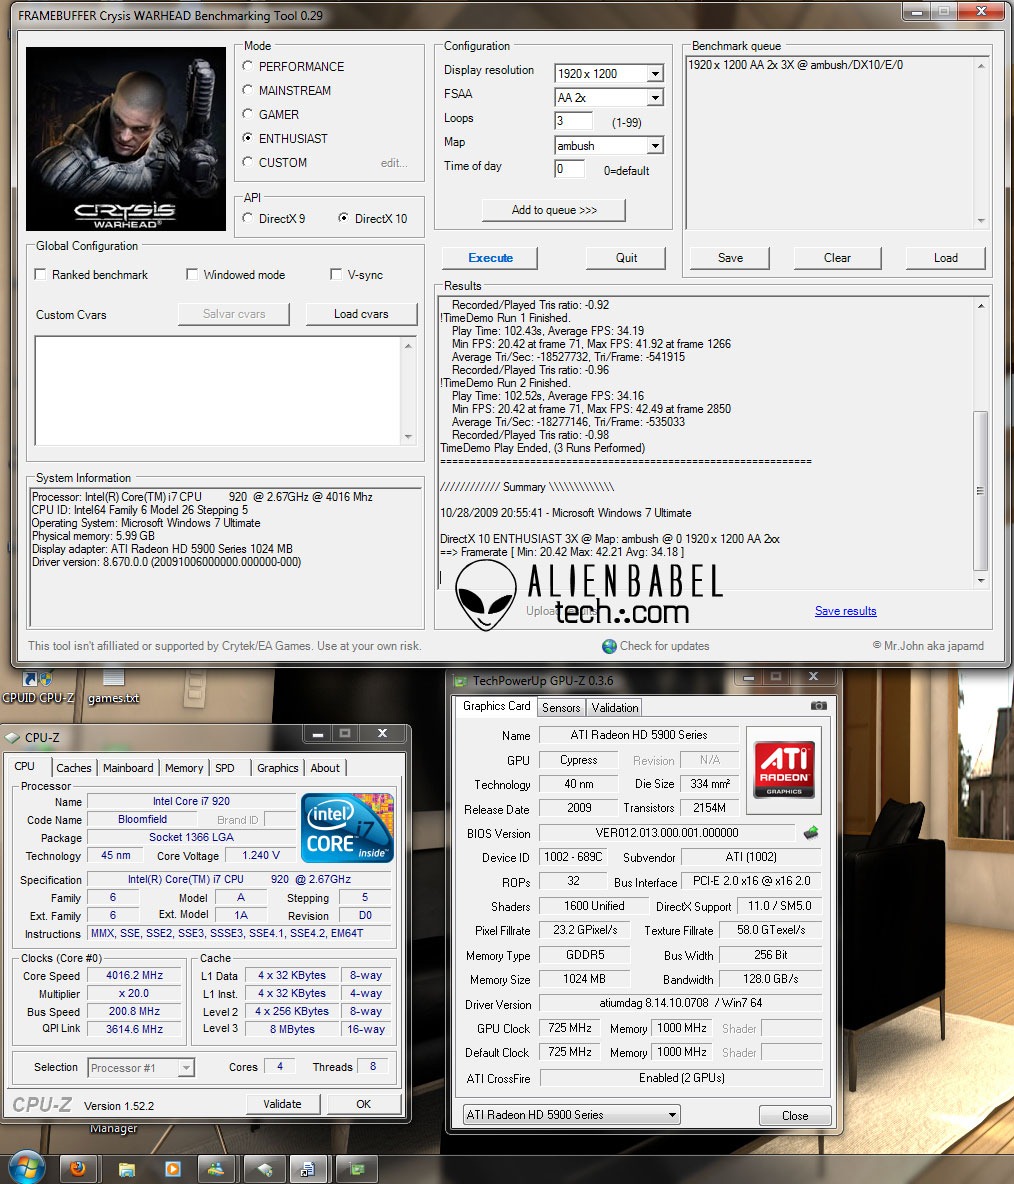Image resolution: width=1014 pixels, height=1184 pixels.
Task: Enable the Ranked benchmark checkbox
Action: pos(40,274)
